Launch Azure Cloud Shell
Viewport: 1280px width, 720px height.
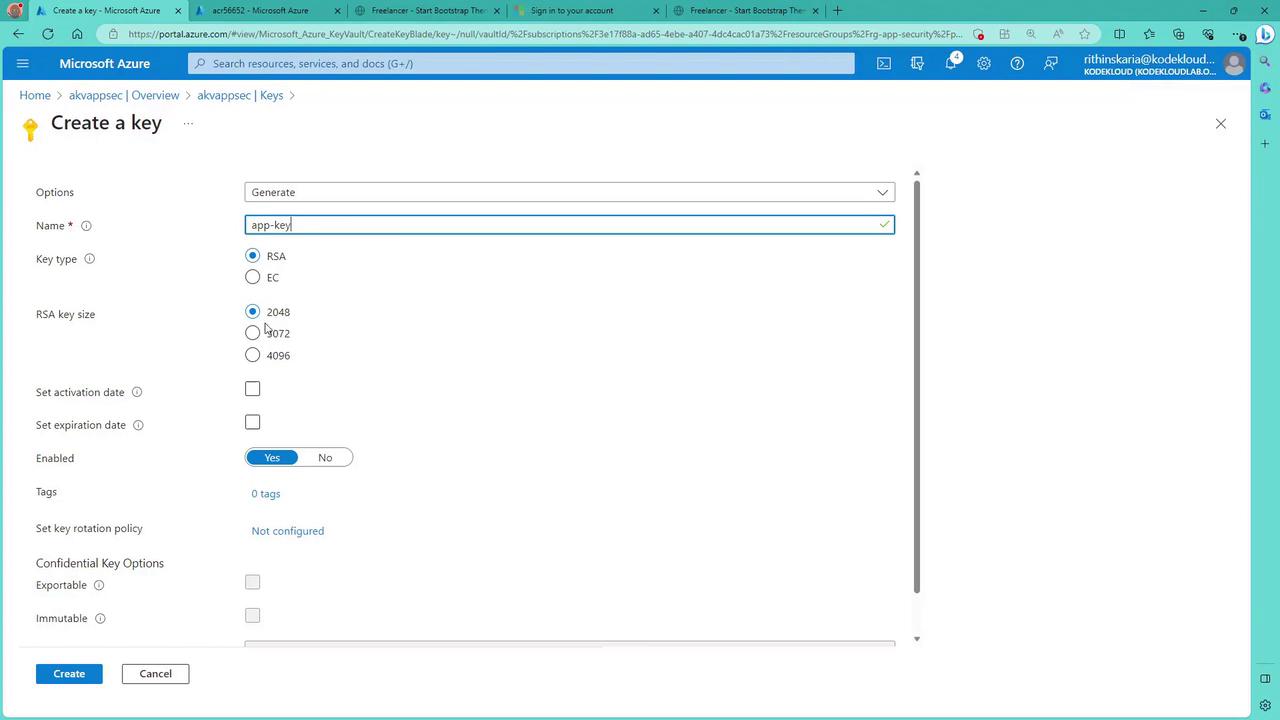tap(884, 63)
